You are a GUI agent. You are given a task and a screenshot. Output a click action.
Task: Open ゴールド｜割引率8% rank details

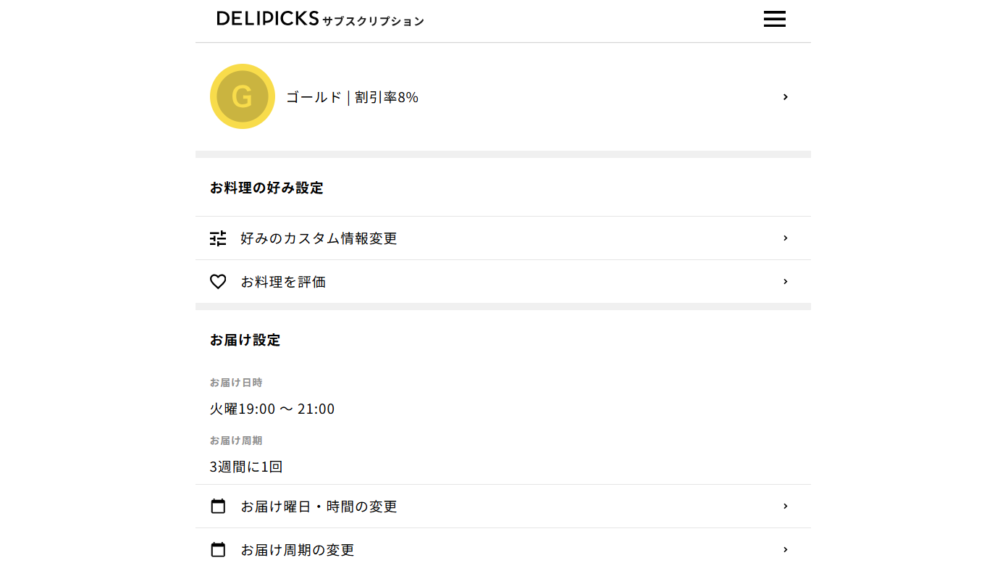(x=503, y=97)
